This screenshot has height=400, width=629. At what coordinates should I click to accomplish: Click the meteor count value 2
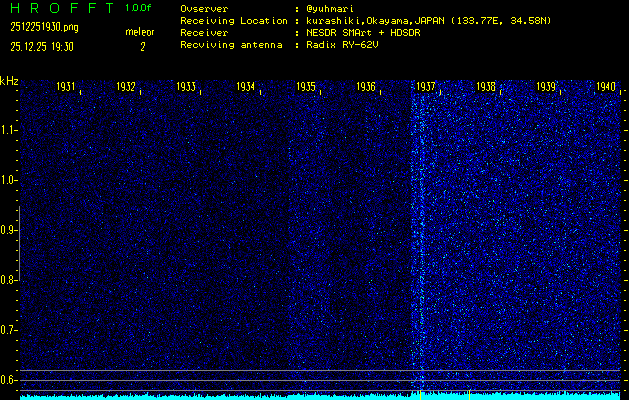pos(142,47)
